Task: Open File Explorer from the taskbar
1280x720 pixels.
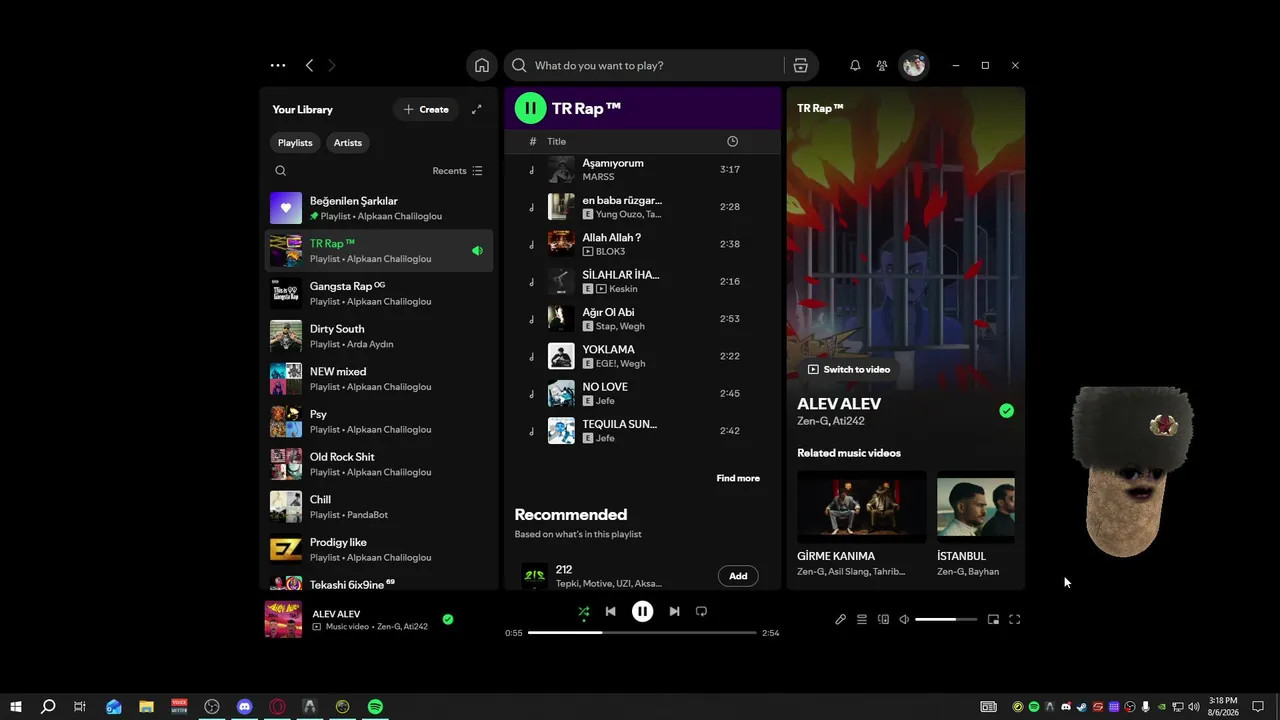Action: point(147,707)
